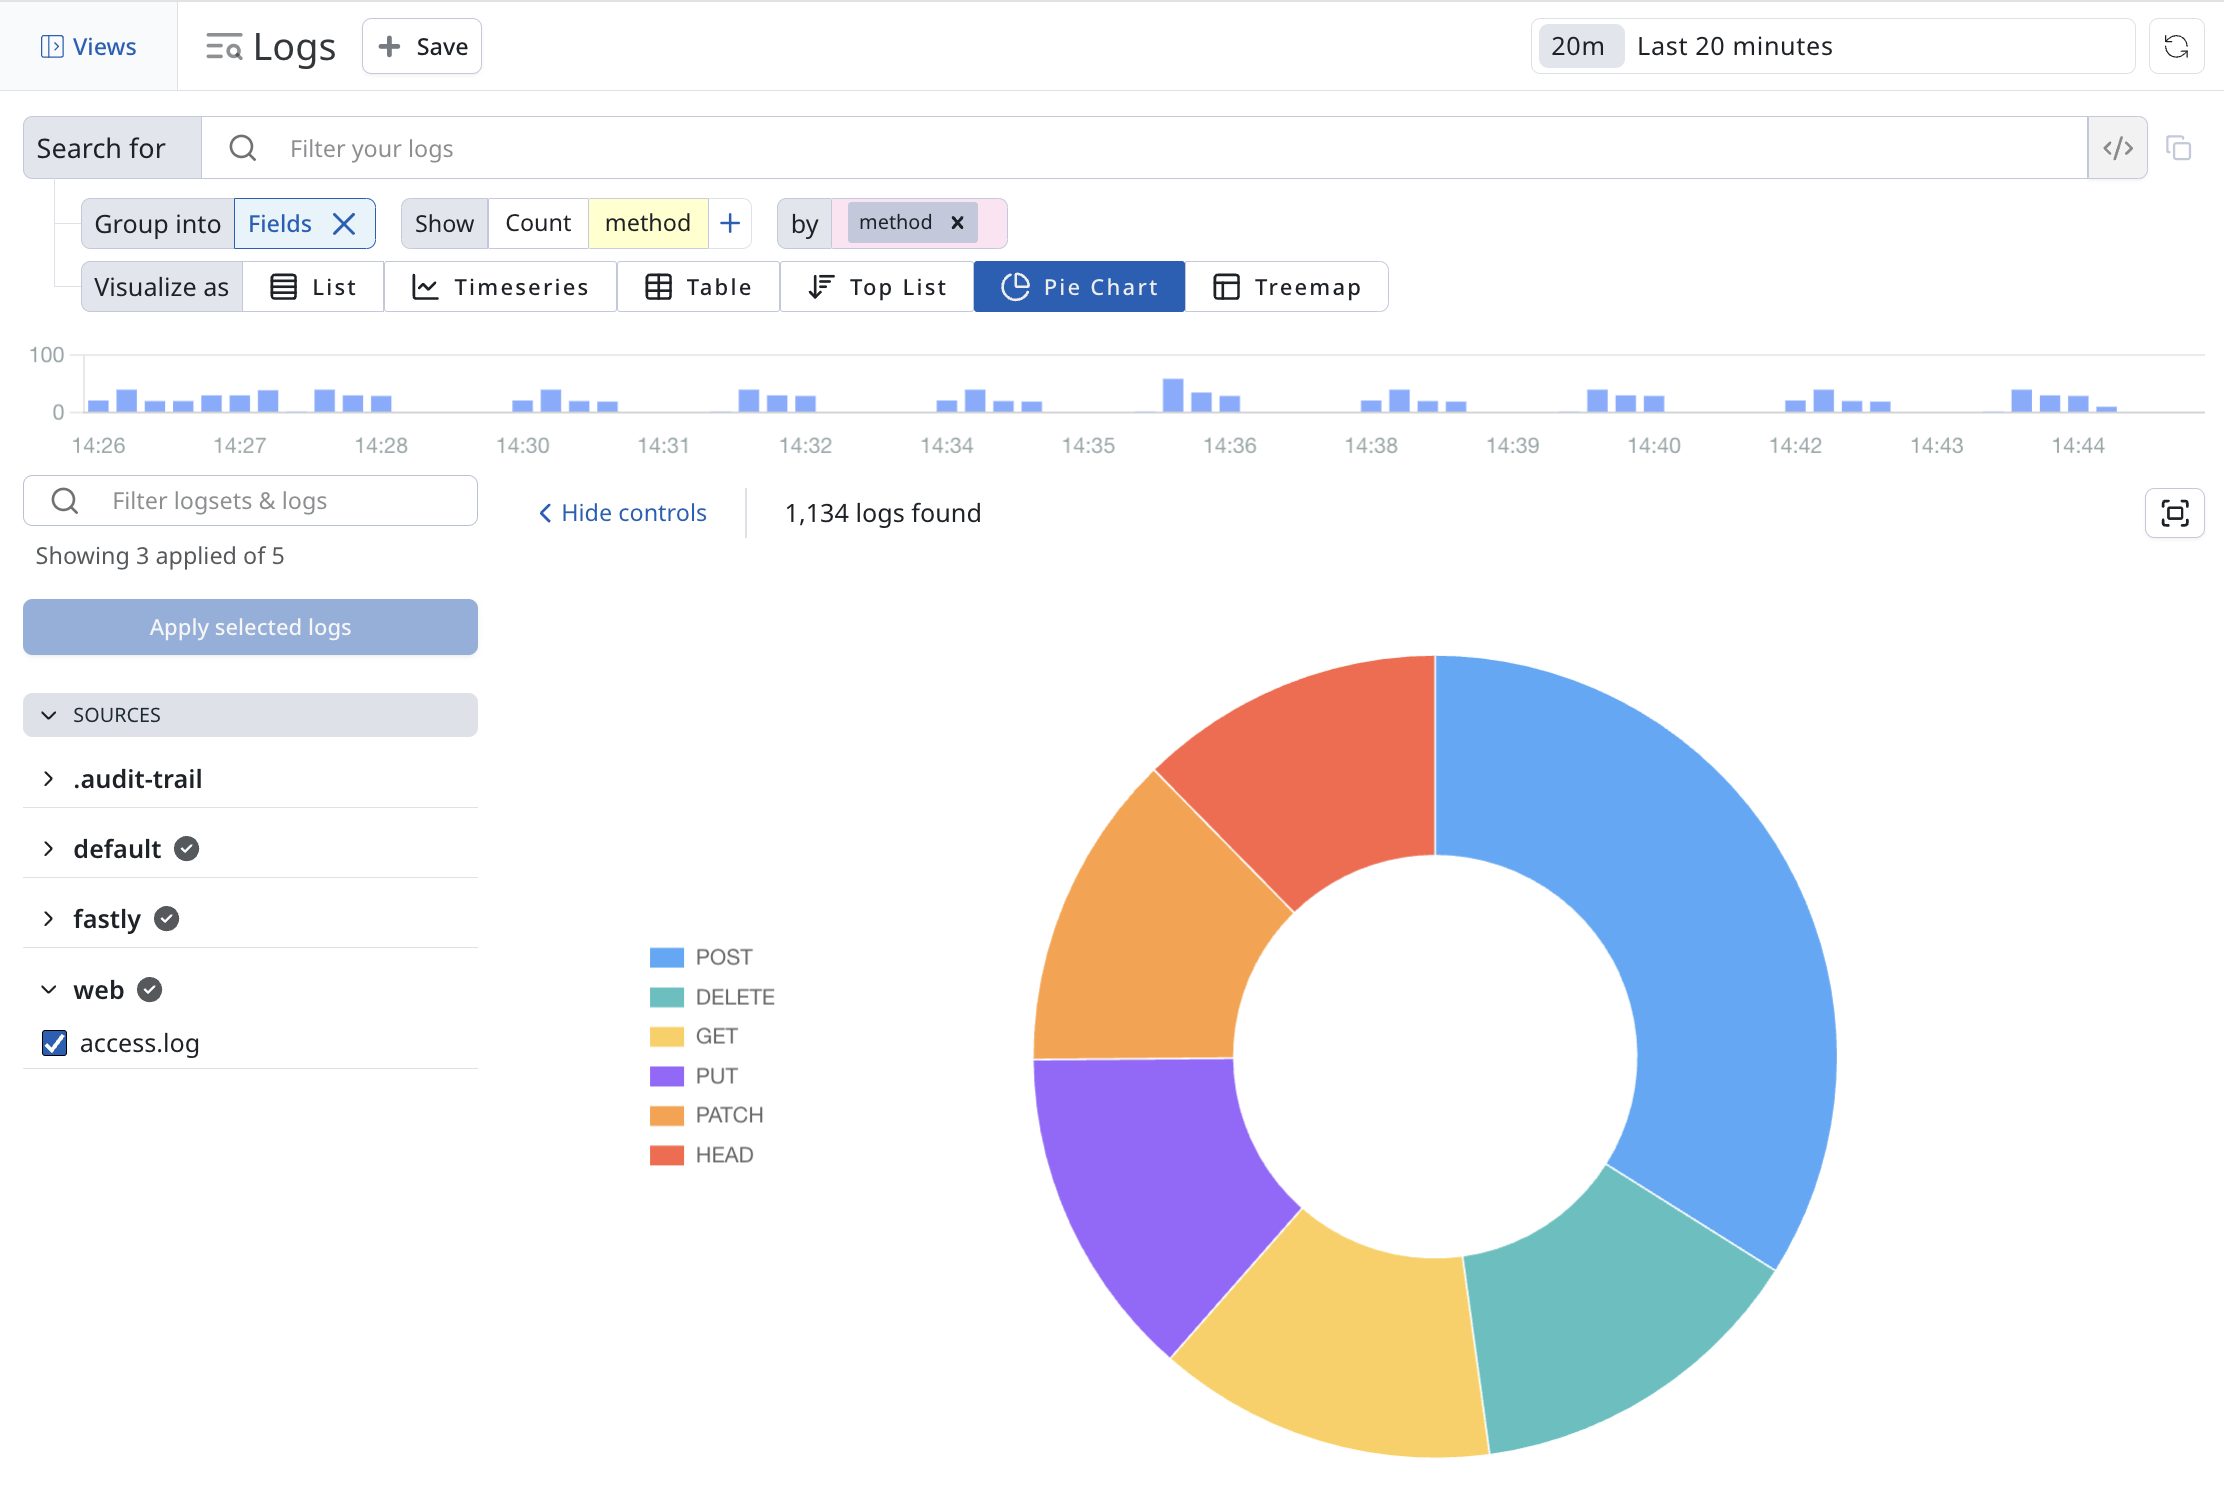Add another measure with the plus icon

coord(730,223)
